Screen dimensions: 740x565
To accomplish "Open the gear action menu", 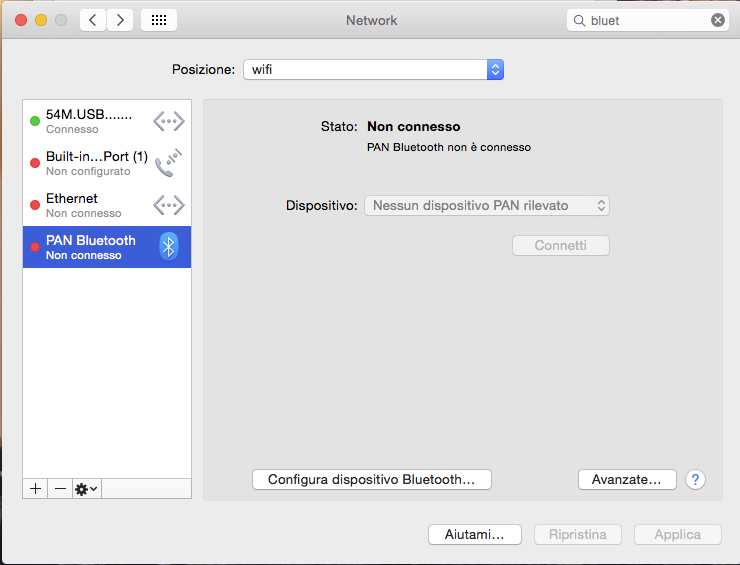I will [86, 489].
